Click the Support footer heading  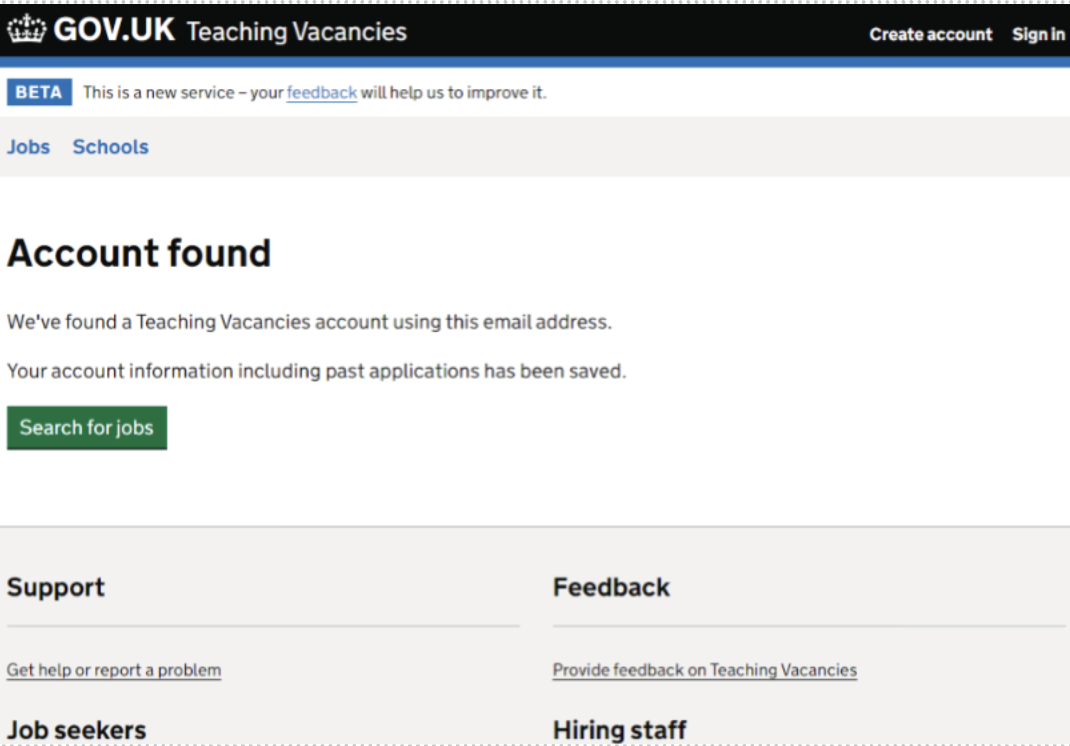point(56,587)
